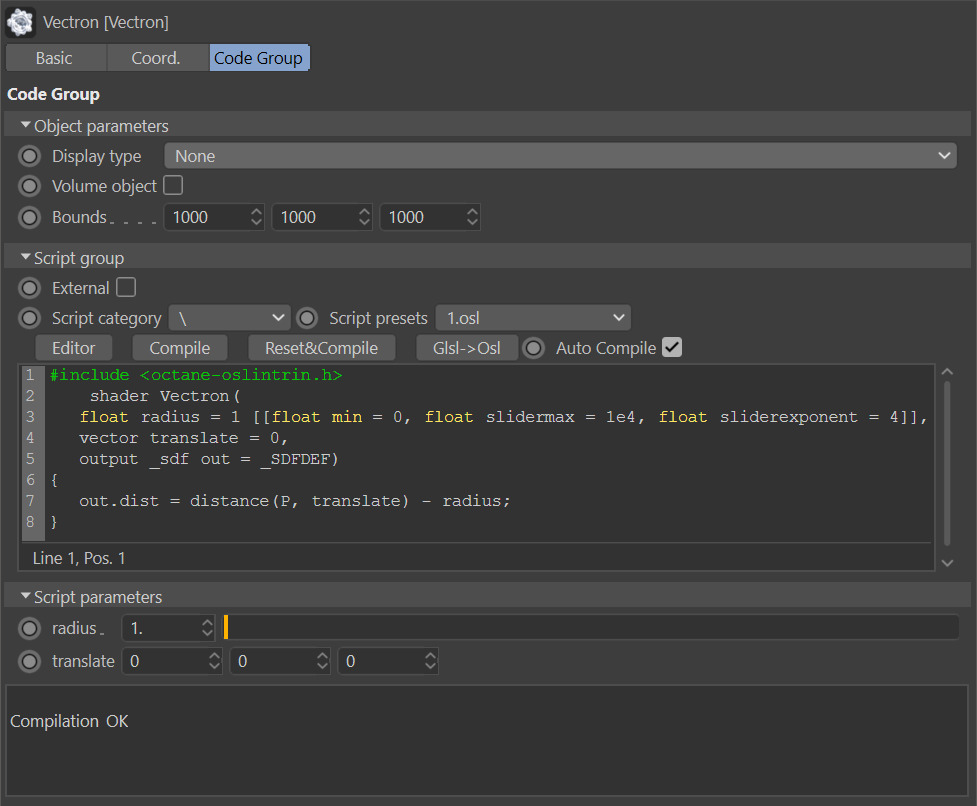Screen dimensions: 977x806
Task: Click the animation dot beside Script category
Action: pyautogui.click(x=29, y=318)
